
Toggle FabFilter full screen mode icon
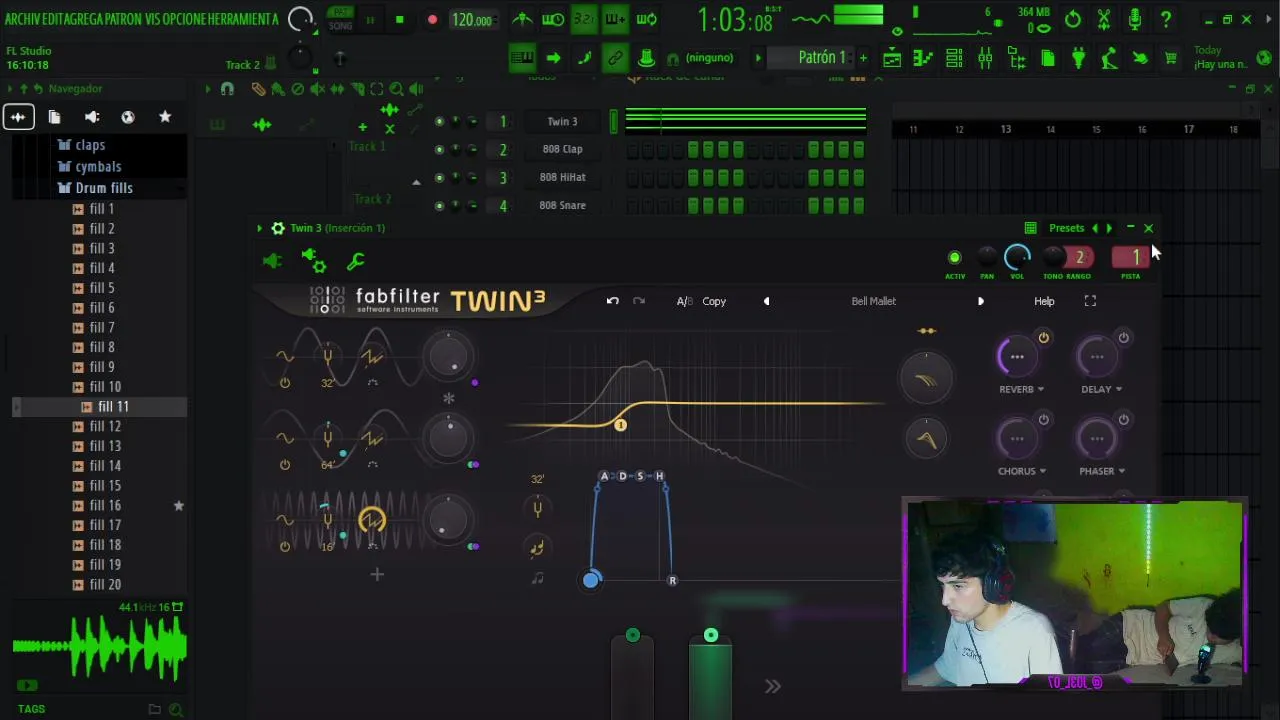(1090, 301)
